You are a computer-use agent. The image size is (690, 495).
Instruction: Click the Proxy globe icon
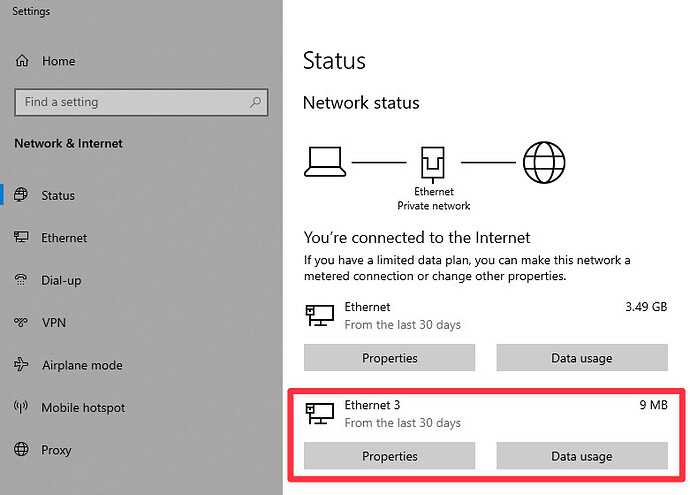pyautogui.click(x=21, y=449)
